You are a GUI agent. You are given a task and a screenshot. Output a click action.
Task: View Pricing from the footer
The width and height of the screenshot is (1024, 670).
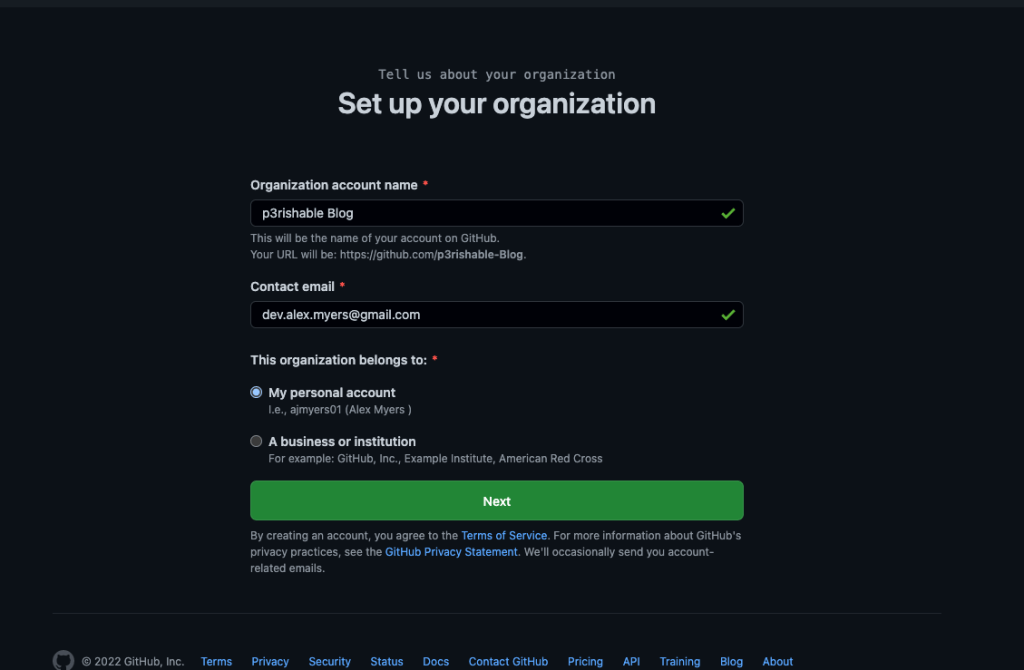pos(585,662)
